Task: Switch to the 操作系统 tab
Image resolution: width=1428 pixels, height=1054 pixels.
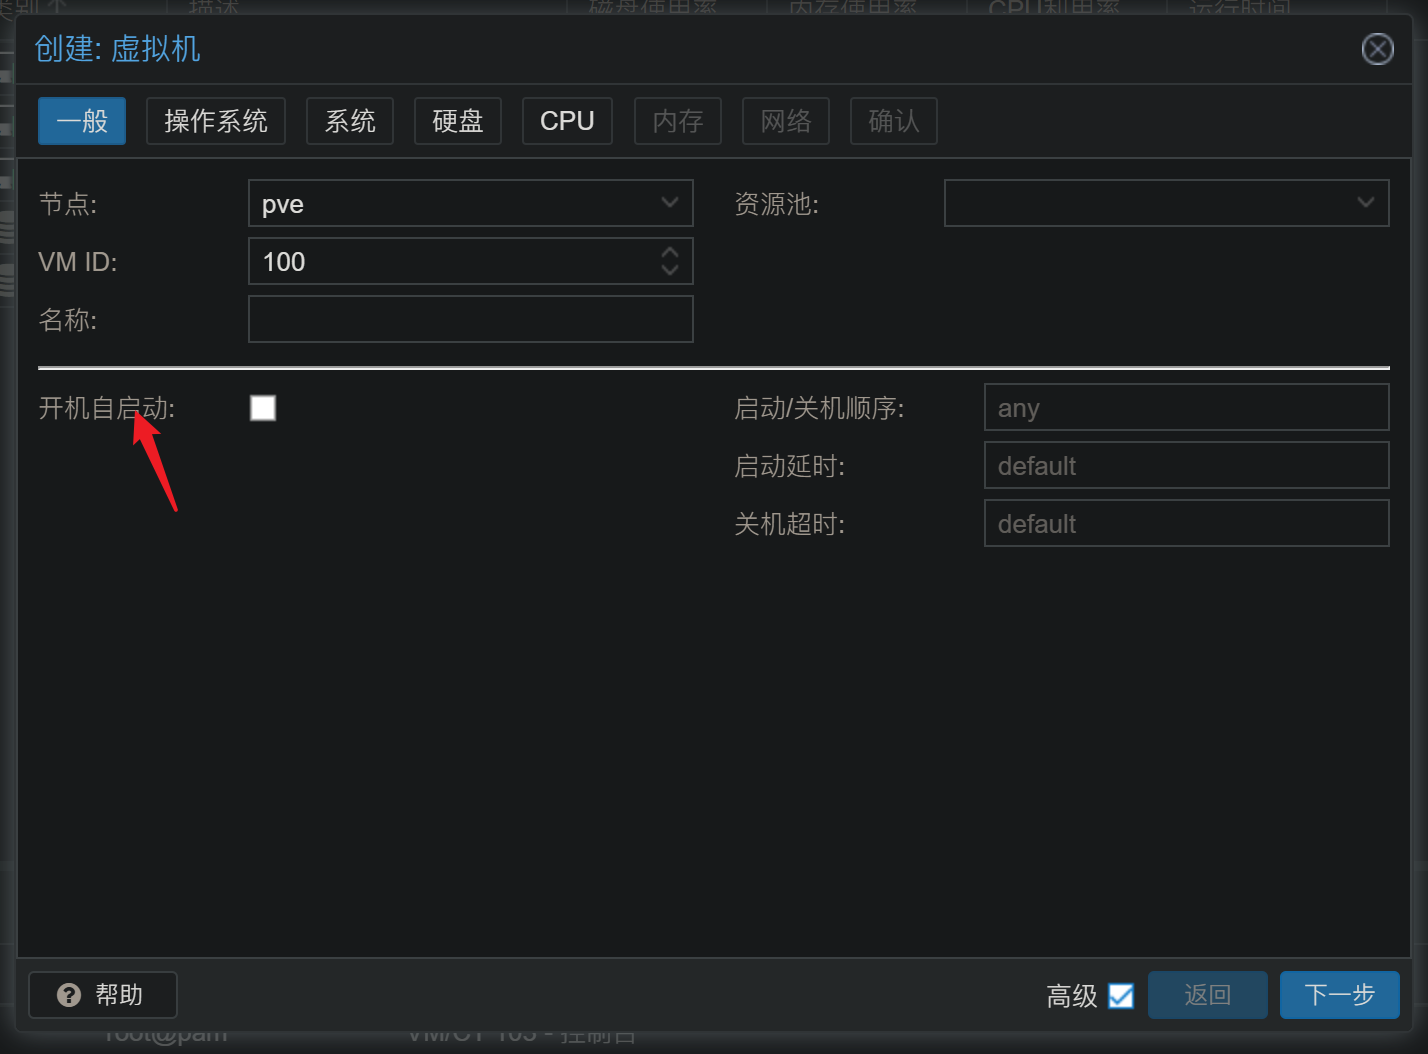Action: tap(216, 121)
